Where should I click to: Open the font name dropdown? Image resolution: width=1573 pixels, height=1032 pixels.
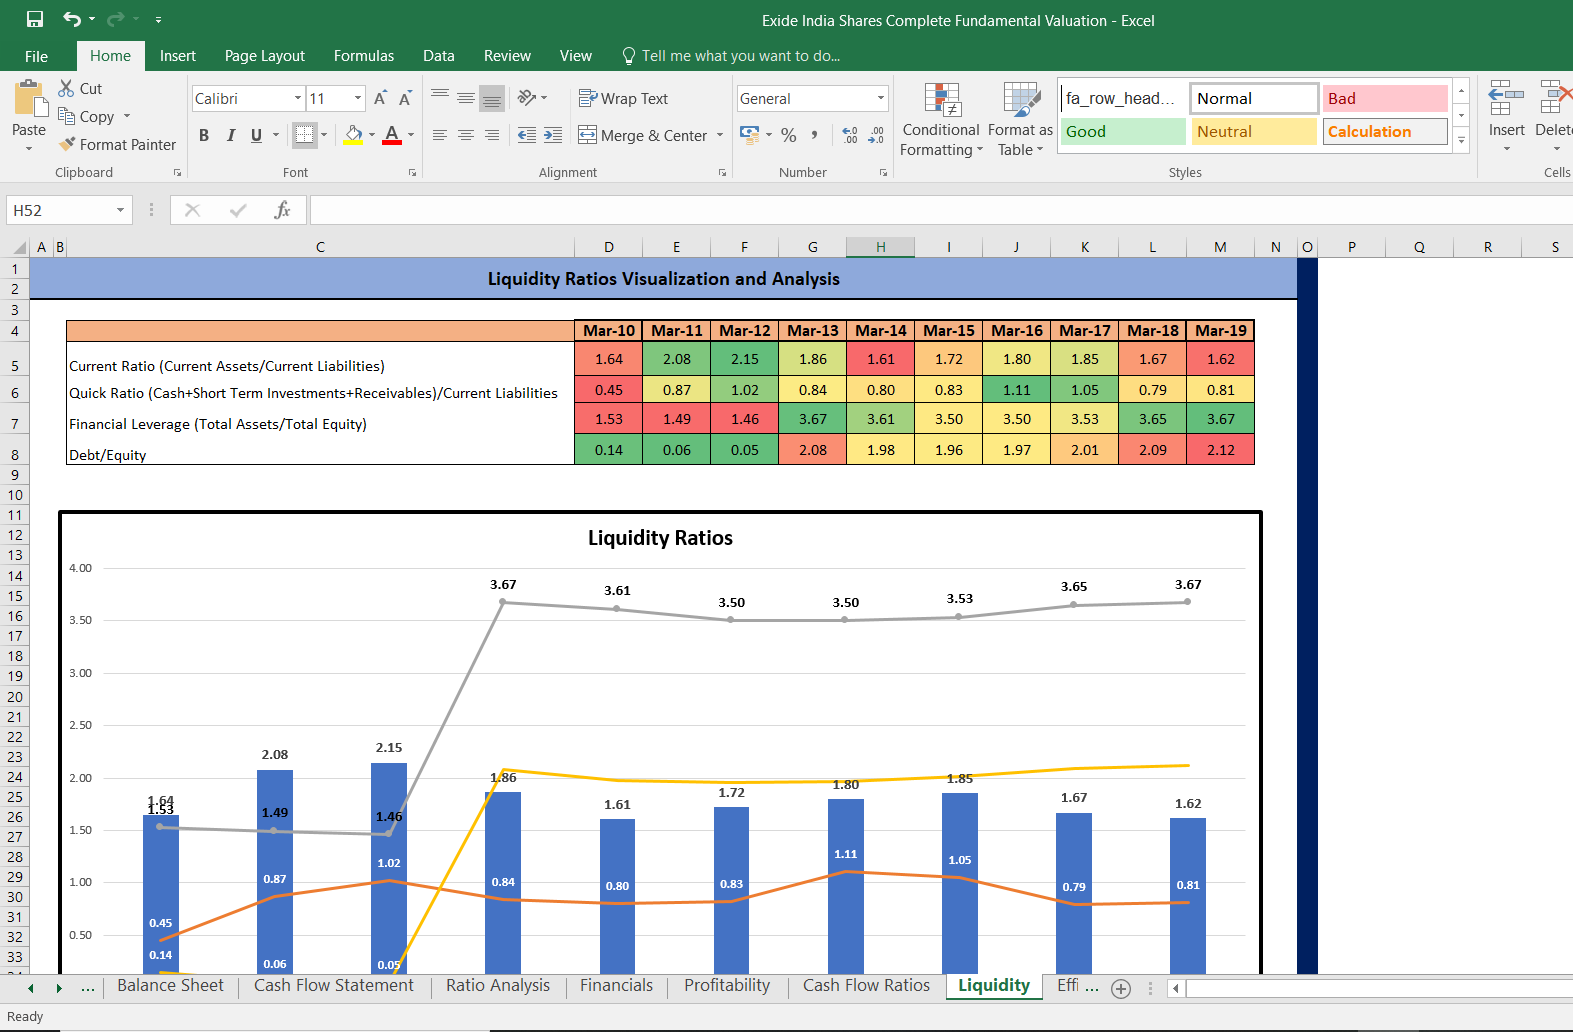[298, 98]
